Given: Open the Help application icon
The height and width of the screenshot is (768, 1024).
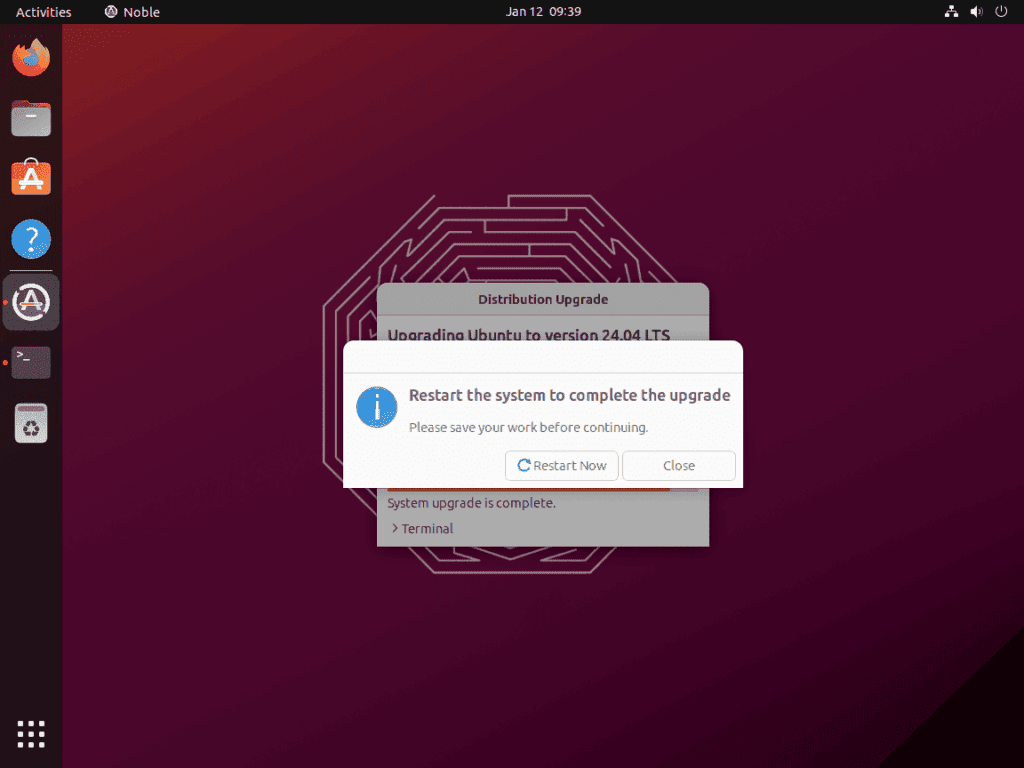Looking at the screenshot, I should (30, 239).
